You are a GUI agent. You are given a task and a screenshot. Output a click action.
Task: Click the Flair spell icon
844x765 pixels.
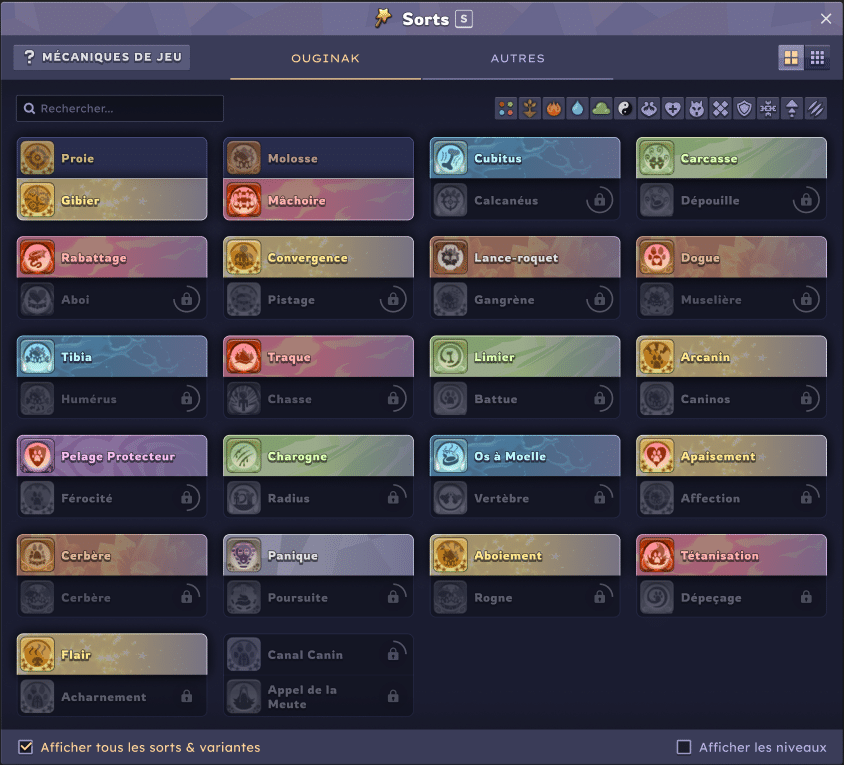click(37, 655)
